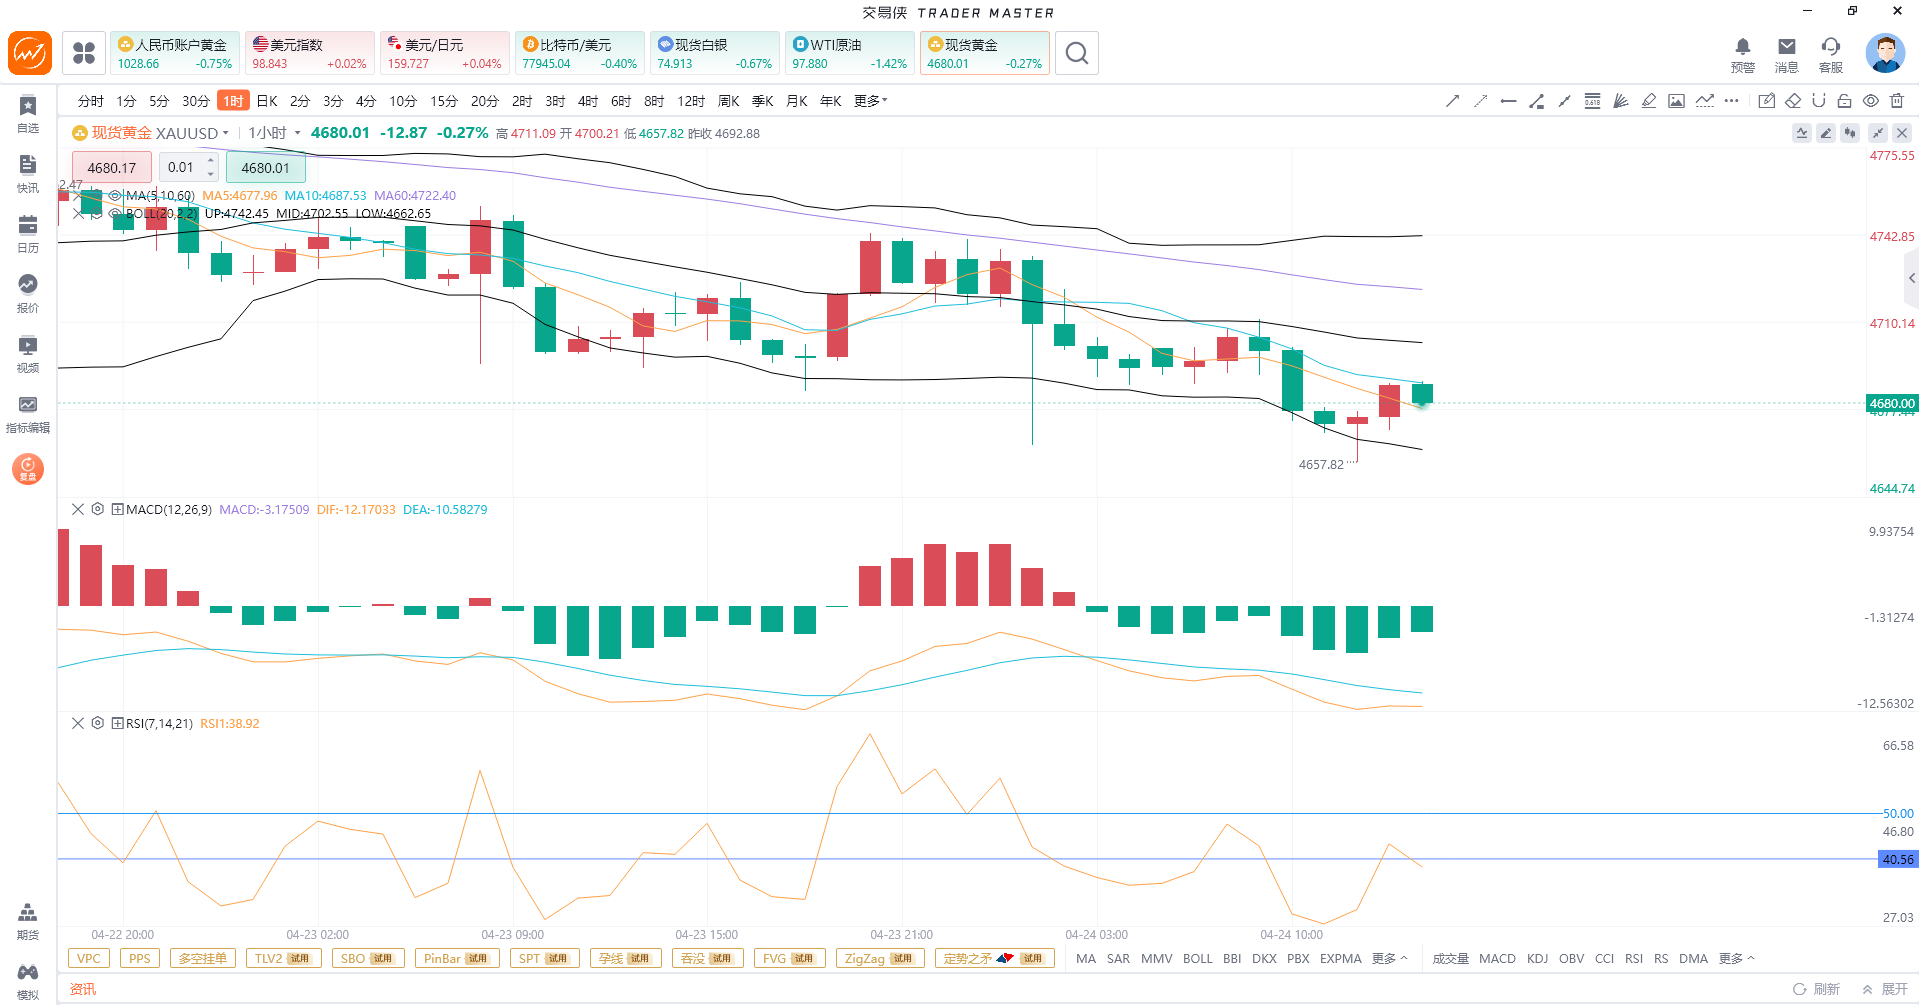Image resolution: width=1919 pixels, height=1005 pixels.
Task: Open the 报价 quotes sidebar icon
Action: tap(28, 293)
